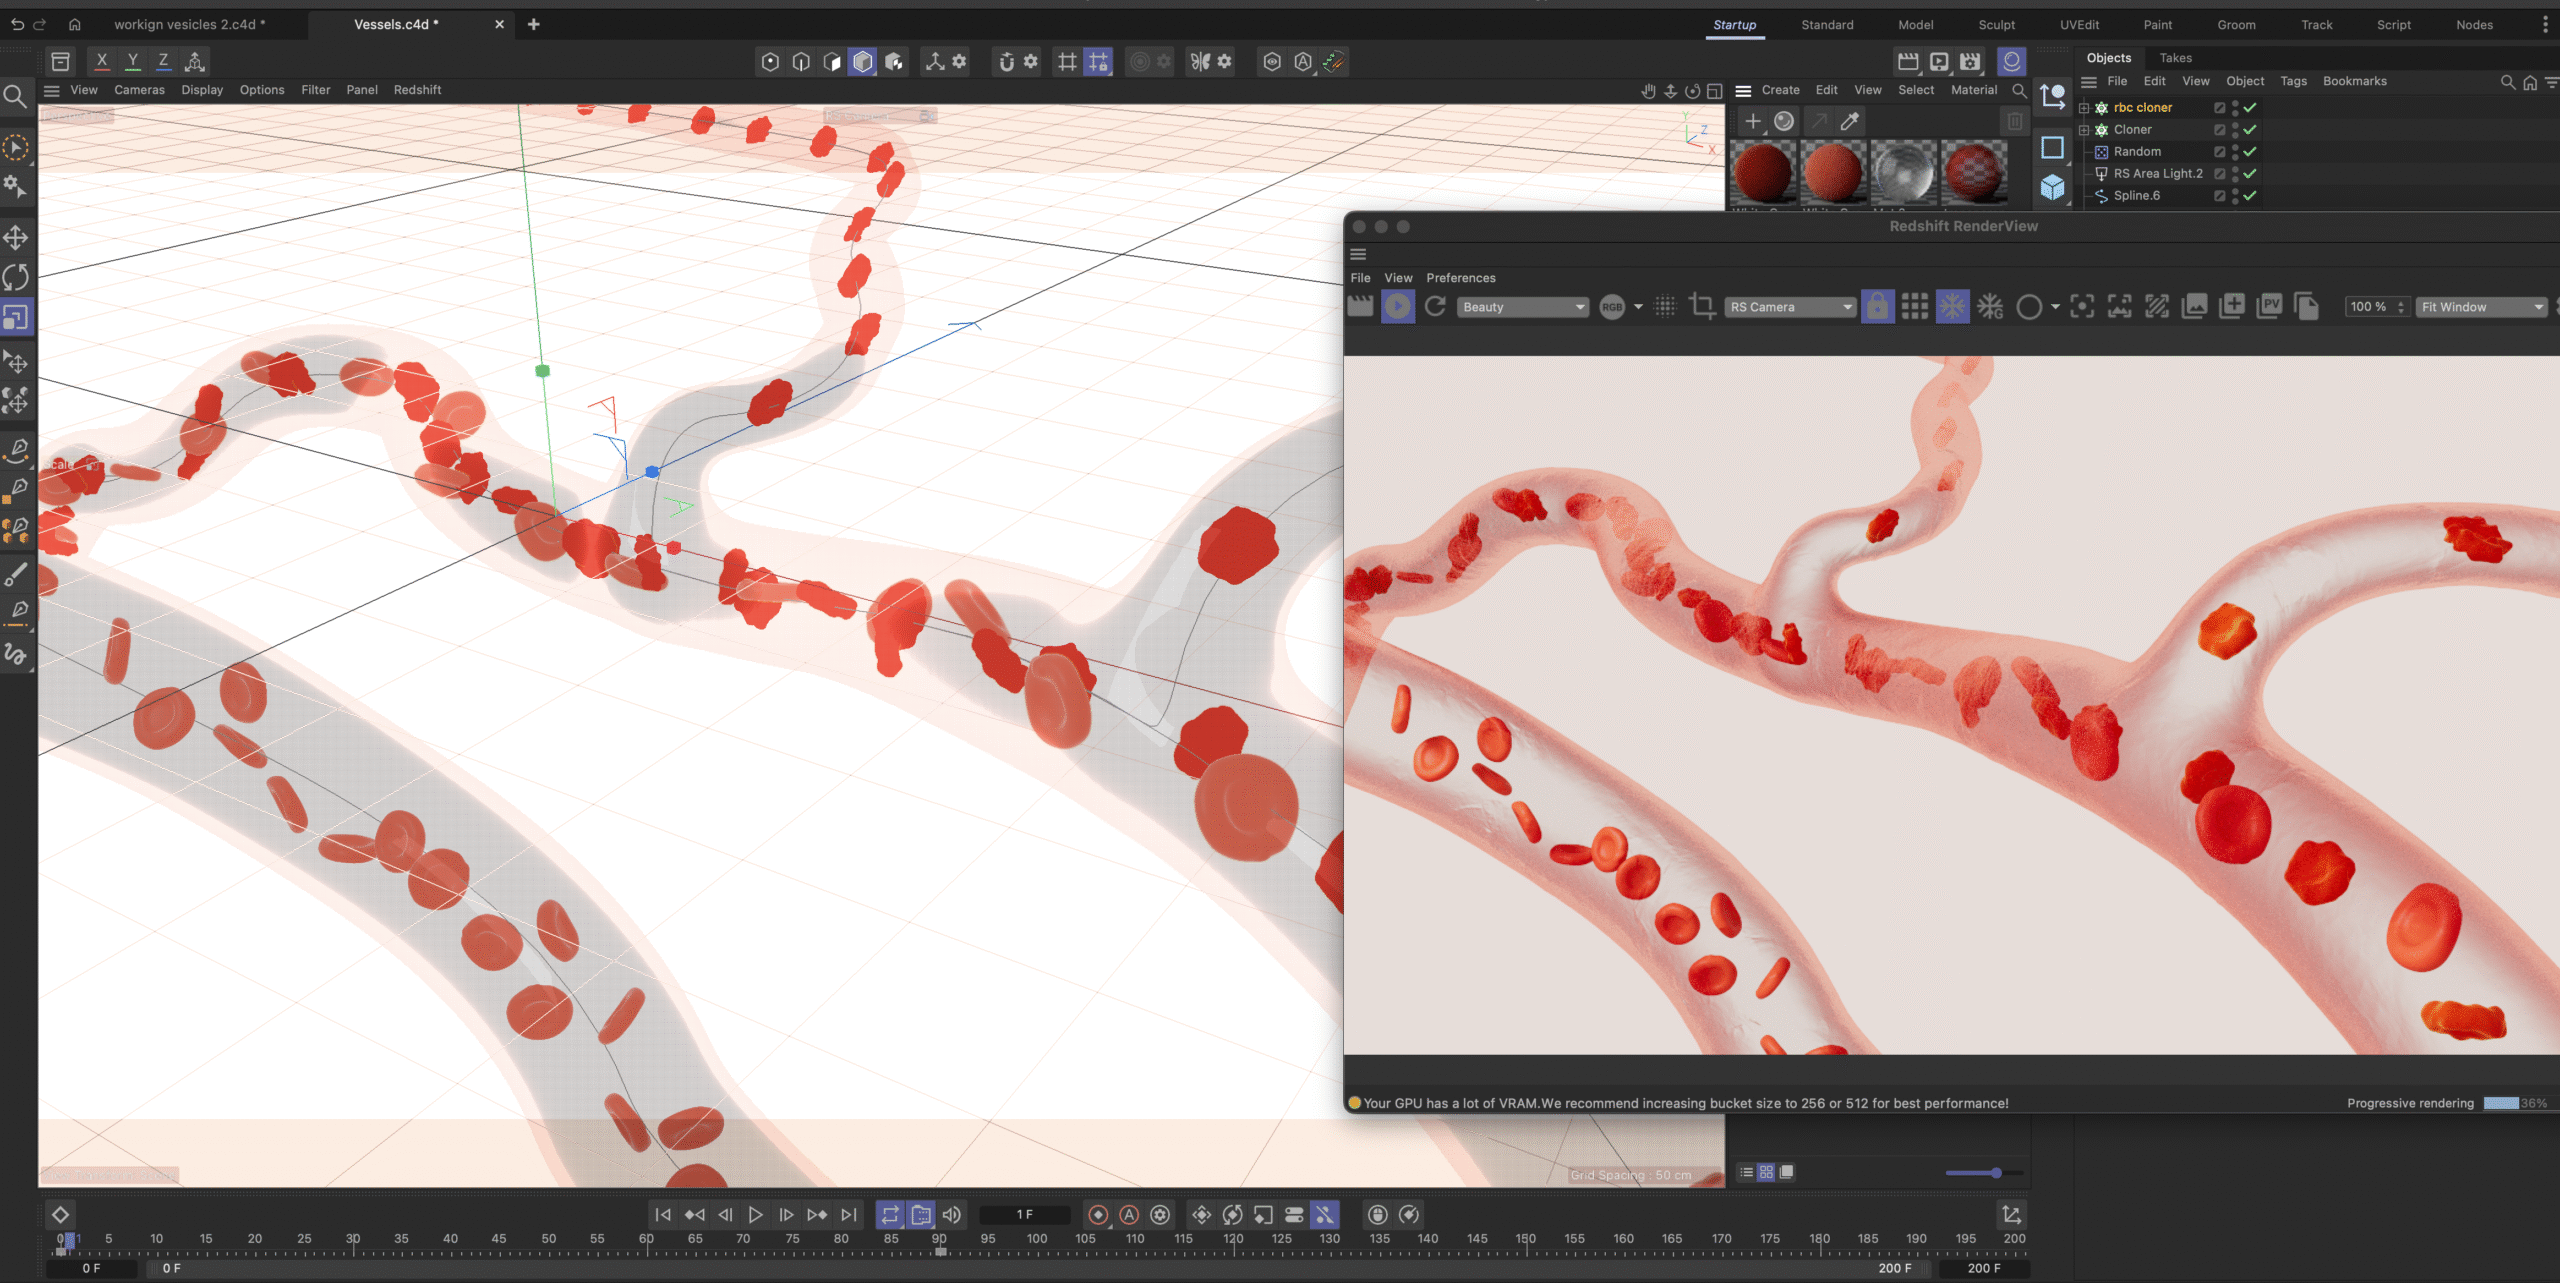This screenshot has width=2560, height=1283.
Task: Toggle enable checkmark for RS Area Light.2
Action: point(2250,174)
